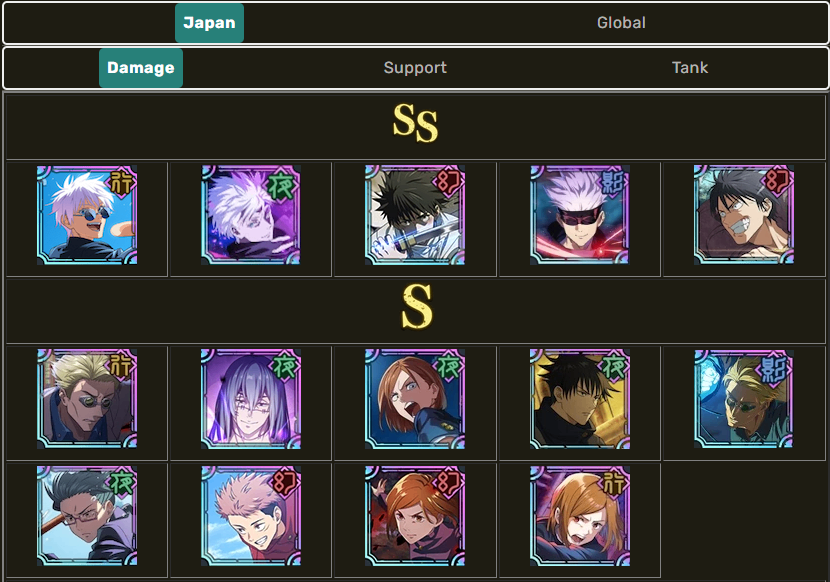Open the Maki with glasses character icon
The width and height of the screenshot is (830, 582).
[x=87, y=516]
